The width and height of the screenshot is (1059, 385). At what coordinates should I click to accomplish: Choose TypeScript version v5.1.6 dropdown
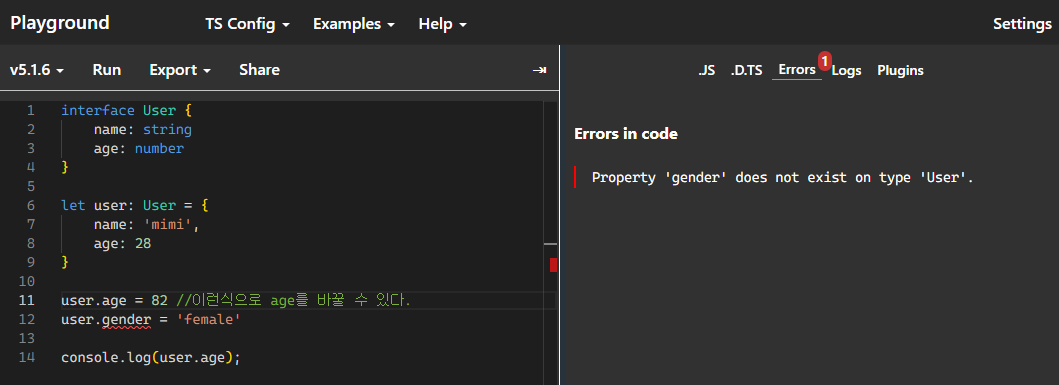click(x=37, y=70)
